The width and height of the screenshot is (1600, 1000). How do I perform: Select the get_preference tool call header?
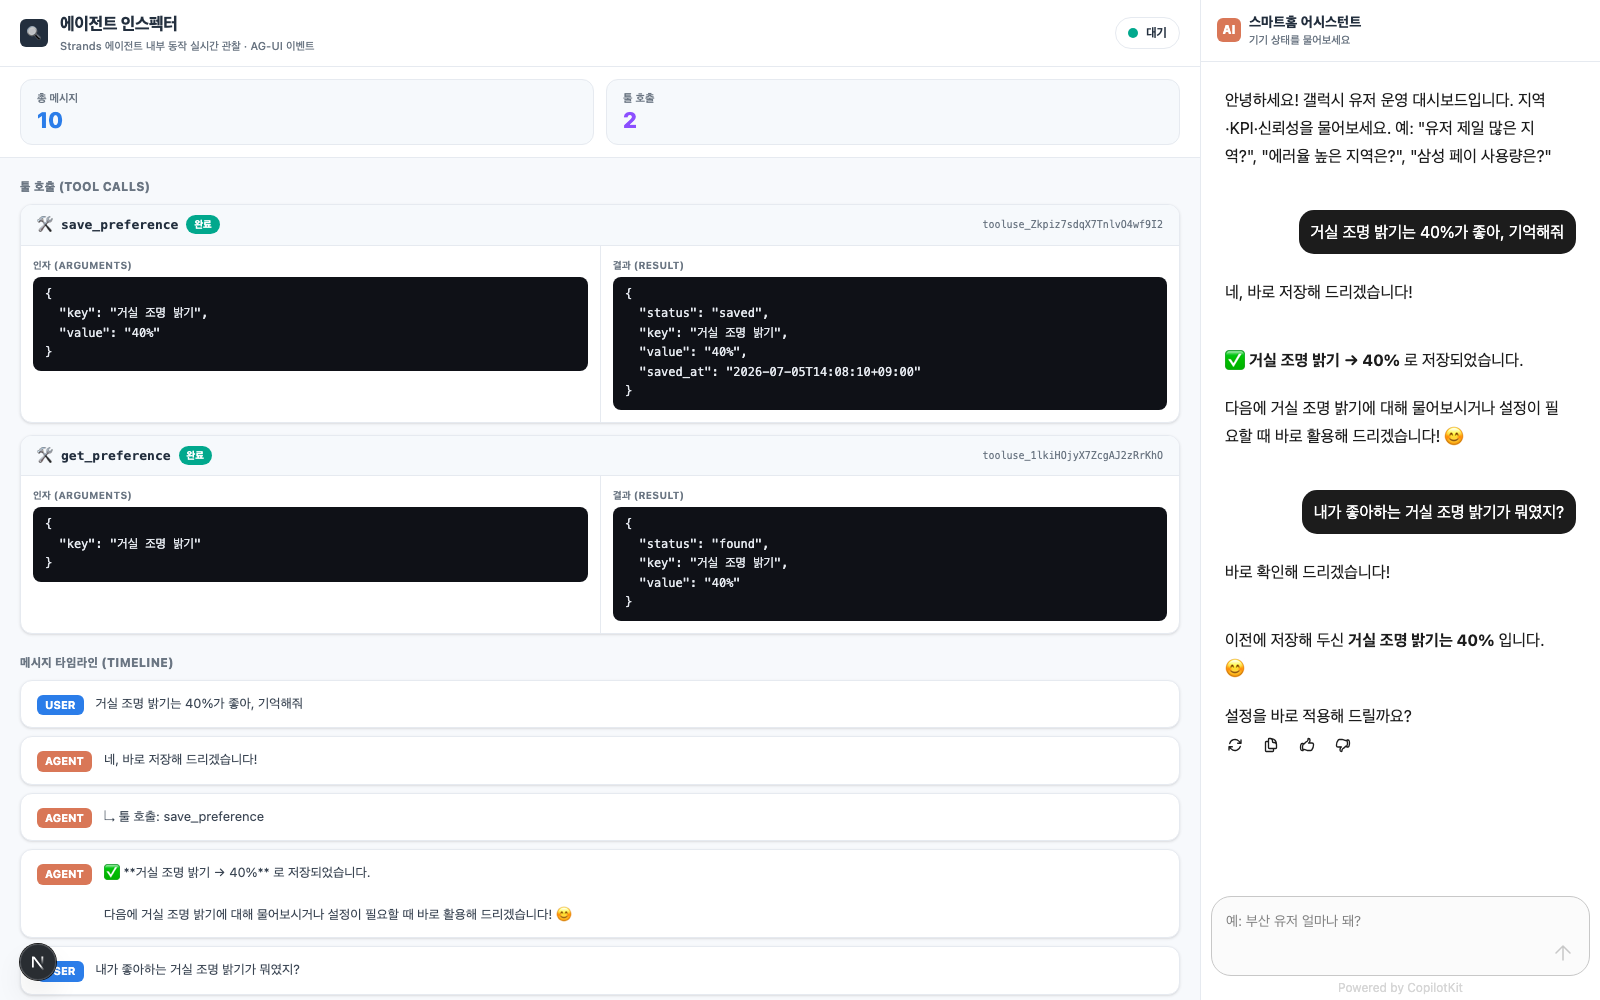tap(600, 456)
